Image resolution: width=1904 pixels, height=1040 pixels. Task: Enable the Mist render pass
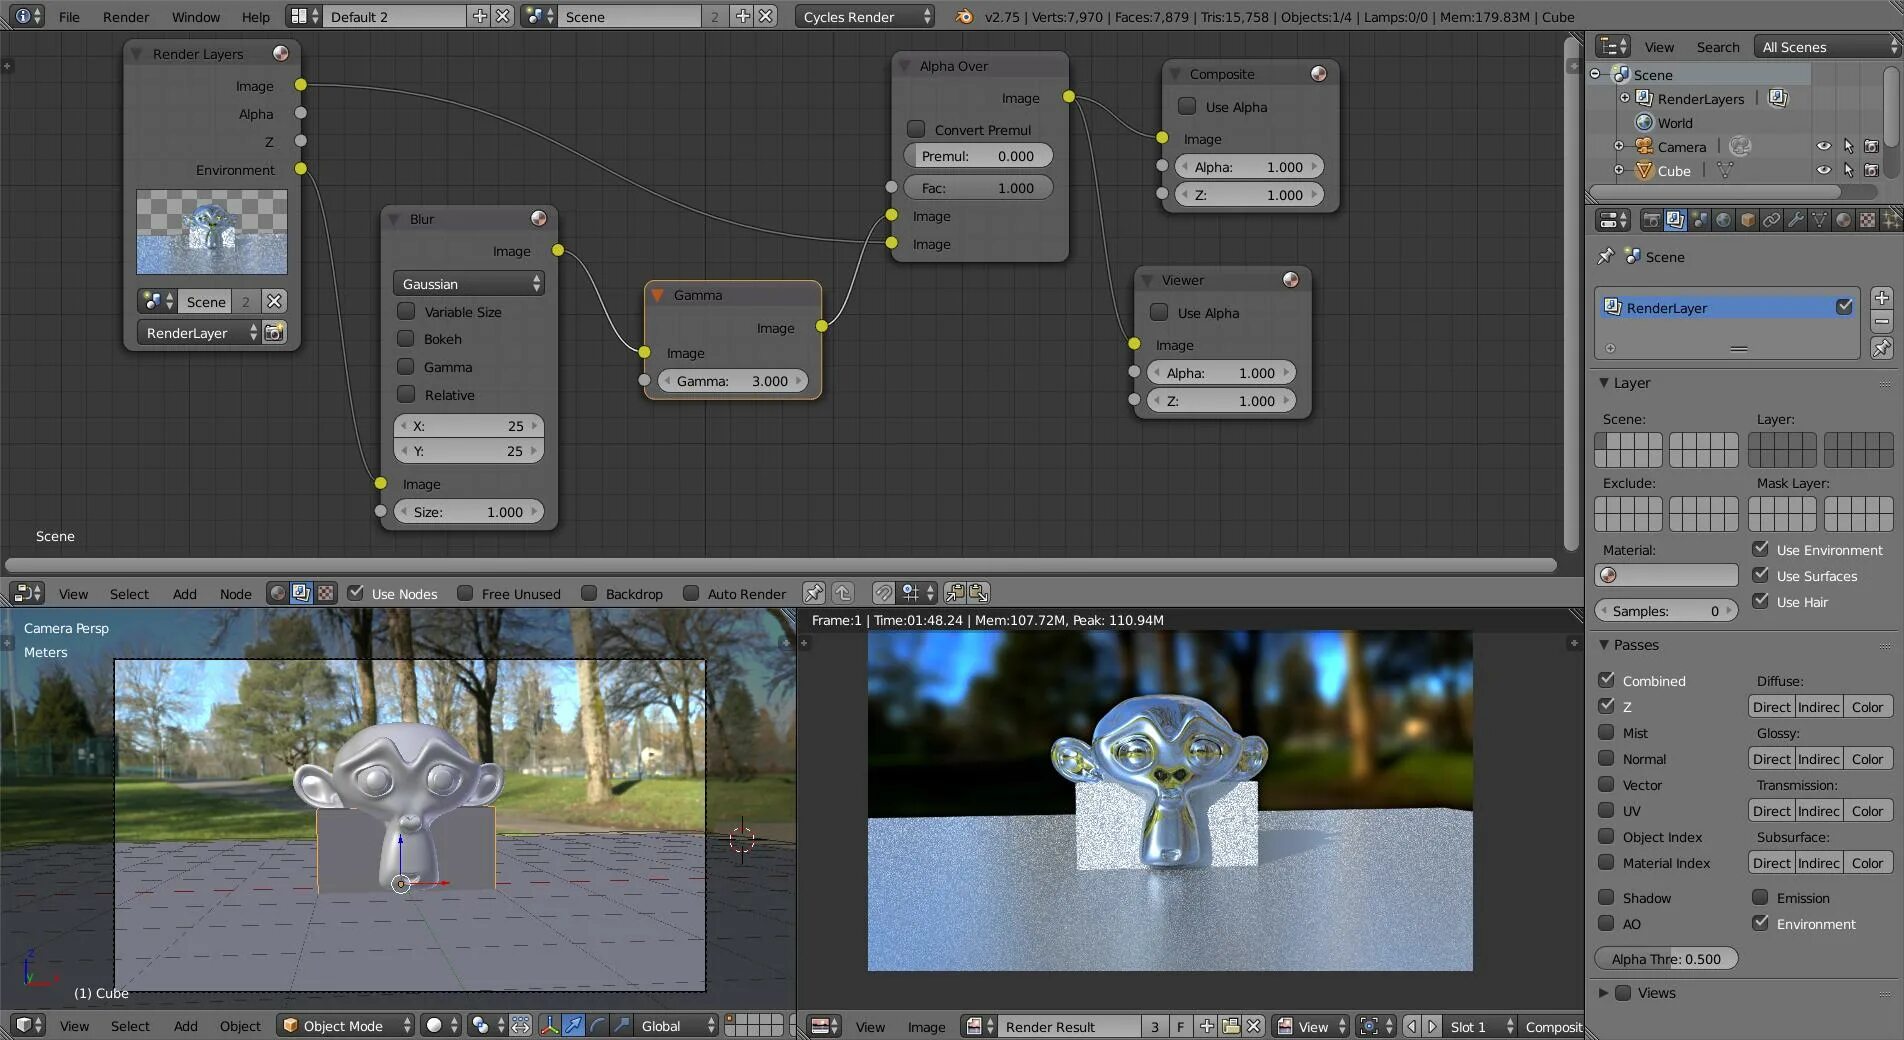click(x=1606, y=732)
